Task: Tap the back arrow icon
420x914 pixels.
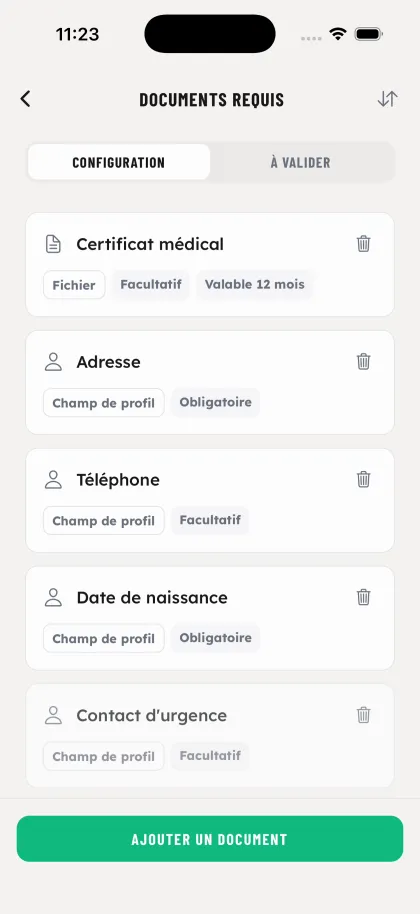Action: (25, 99)
